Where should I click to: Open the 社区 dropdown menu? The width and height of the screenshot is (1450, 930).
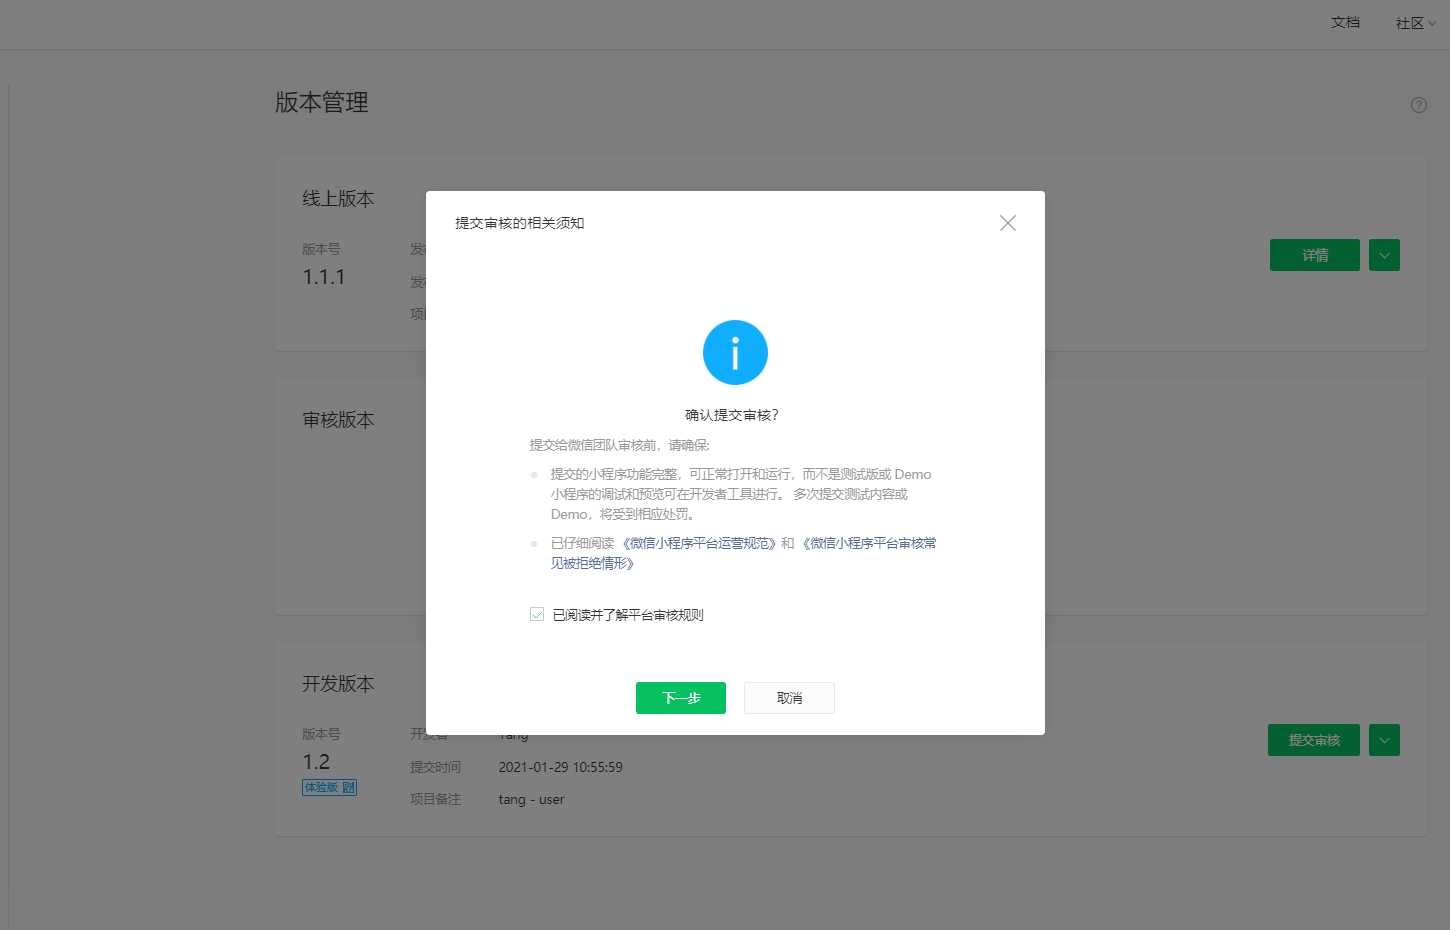[x=1414, y=22]
